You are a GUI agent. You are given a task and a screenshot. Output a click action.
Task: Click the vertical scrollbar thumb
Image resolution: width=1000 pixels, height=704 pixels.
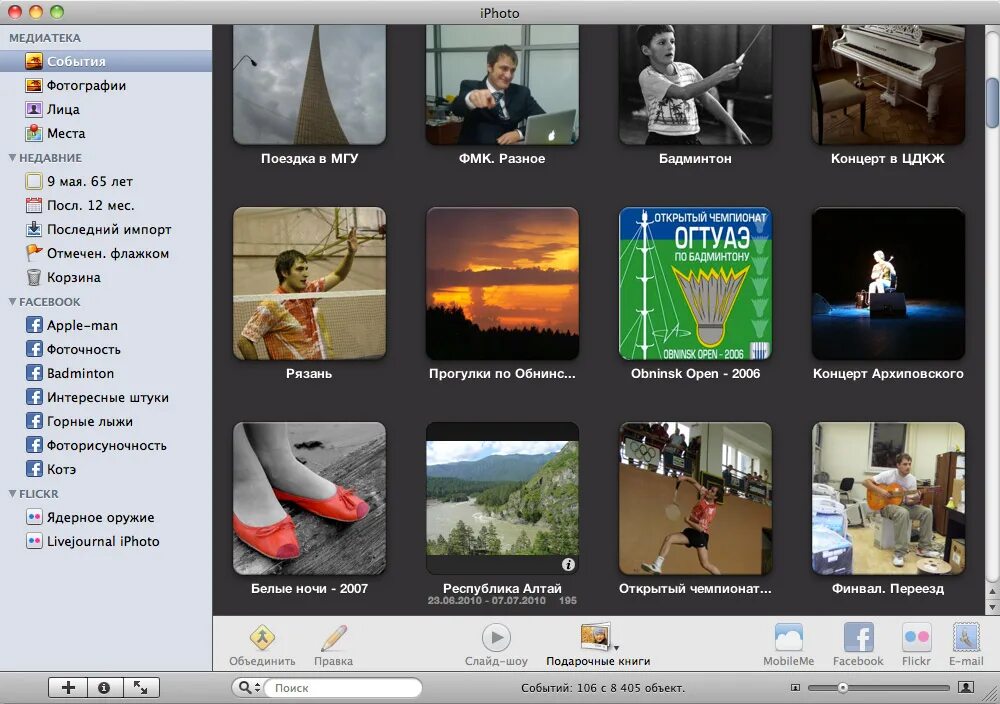click(992, 102)
